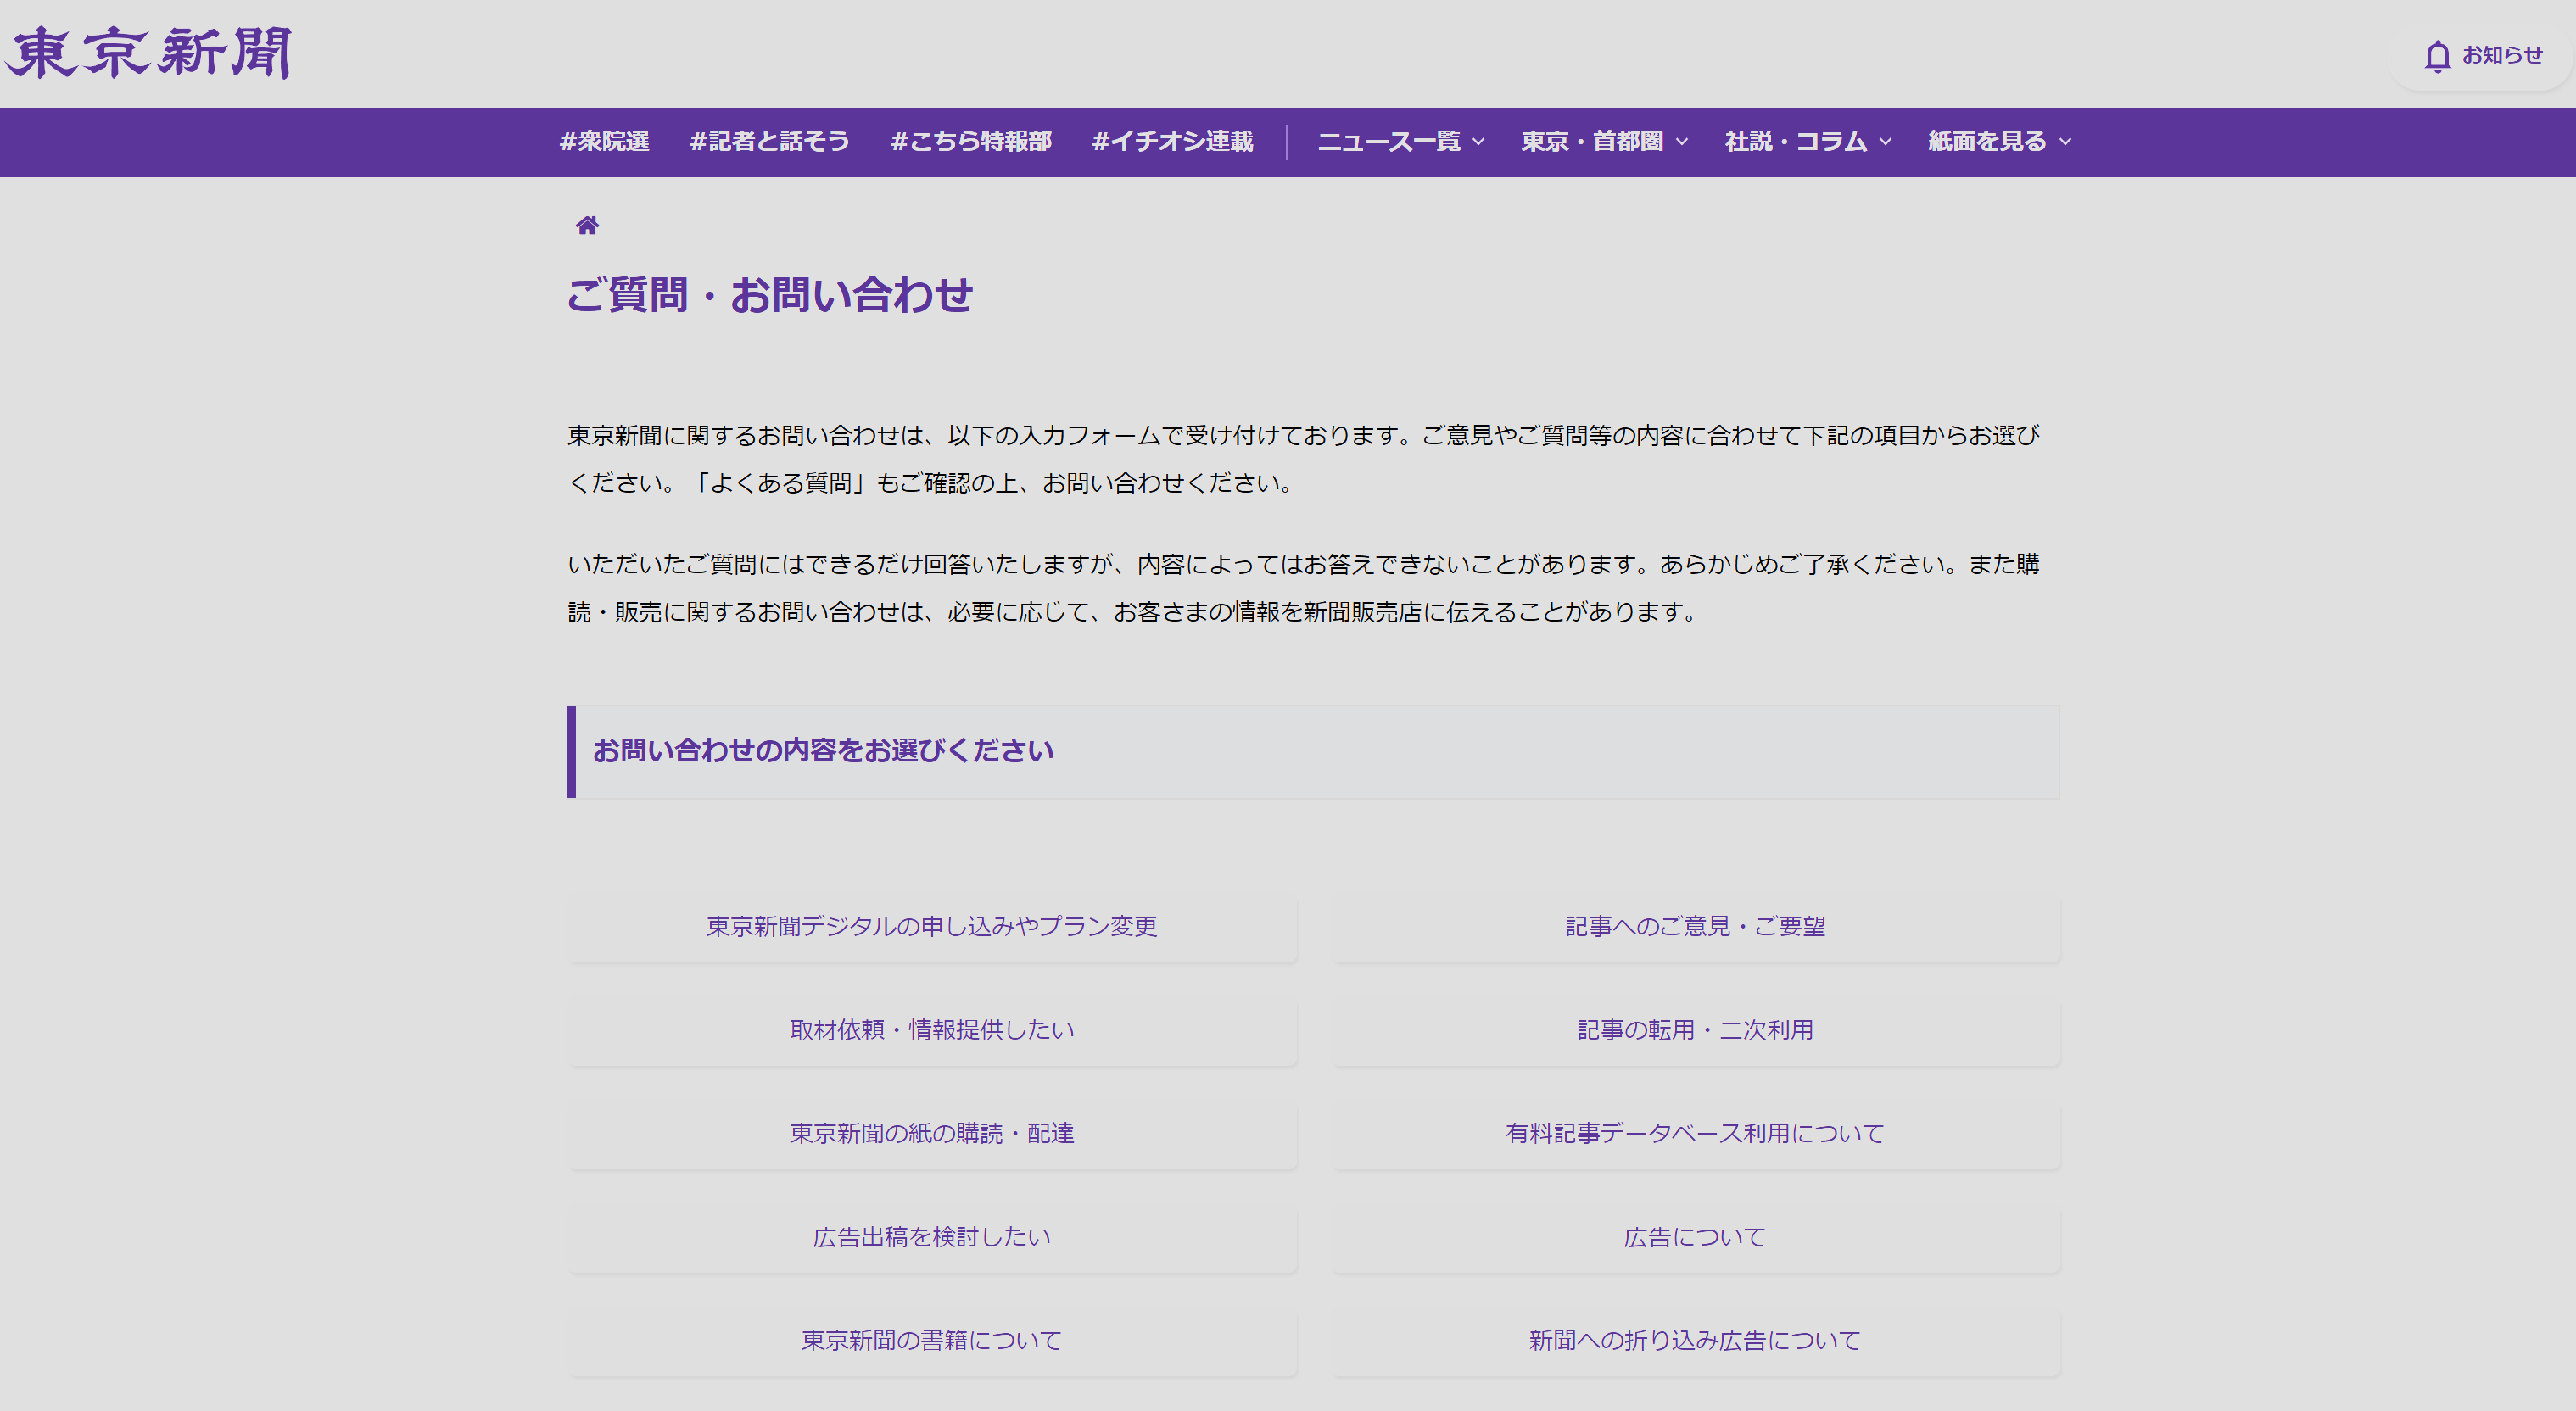The image size is (2576, 1411).
Task: Open 有料記事データベース利用について inquiry
Action: (1695, 1134)
